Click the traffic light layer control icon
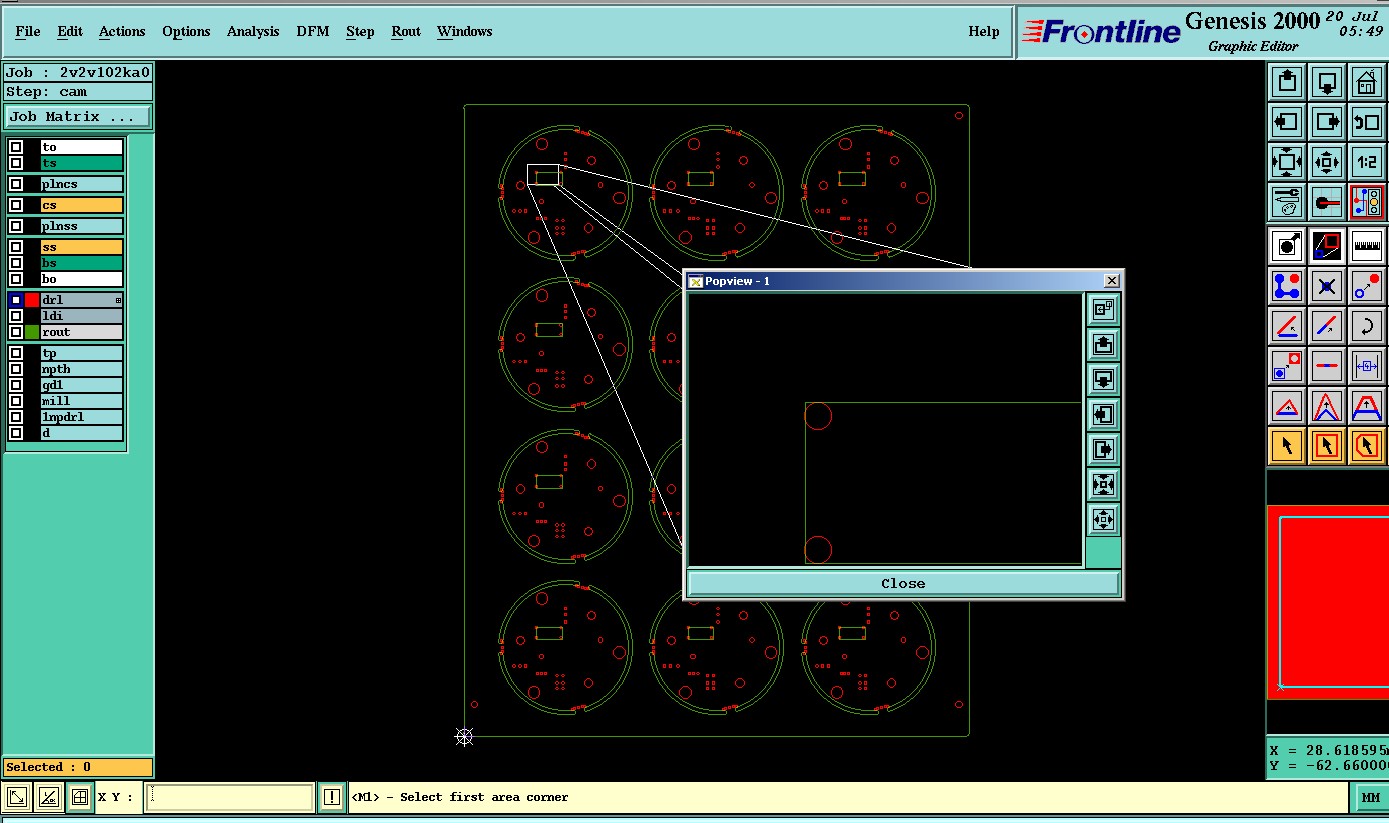Viewport: 1389px width, 823px height. (1366, 202)
